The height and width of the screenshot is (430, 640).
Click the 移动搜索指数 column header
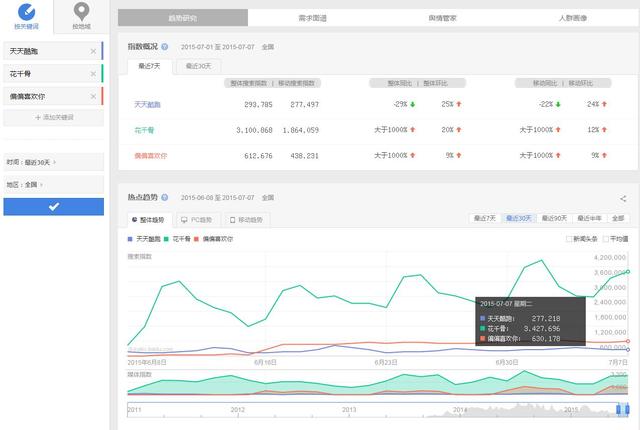[296, 83]
